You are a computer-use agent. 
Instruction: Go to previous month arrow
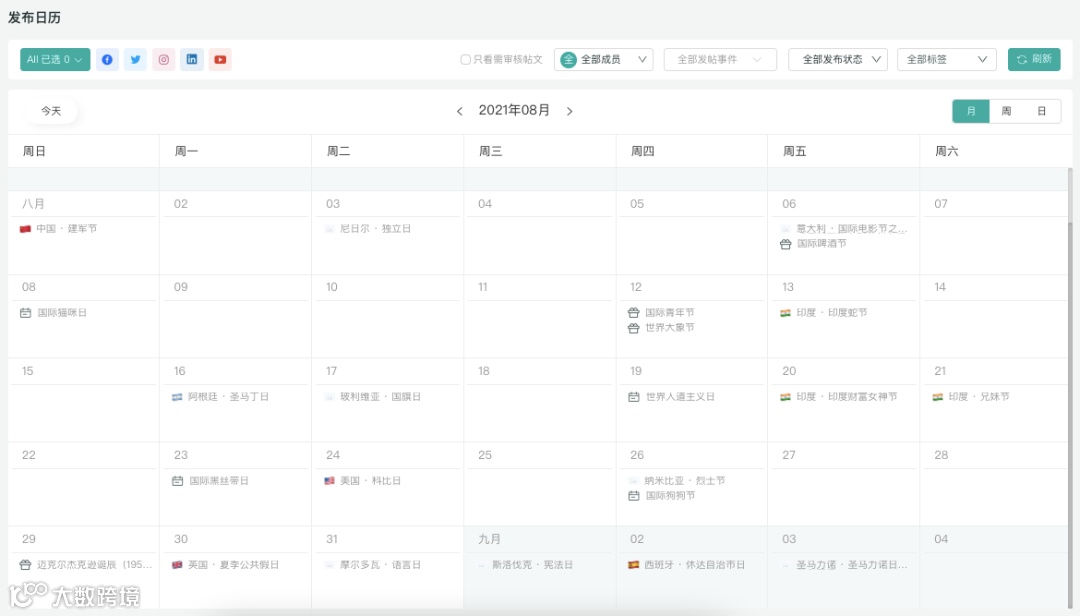(x=459, y=112)
